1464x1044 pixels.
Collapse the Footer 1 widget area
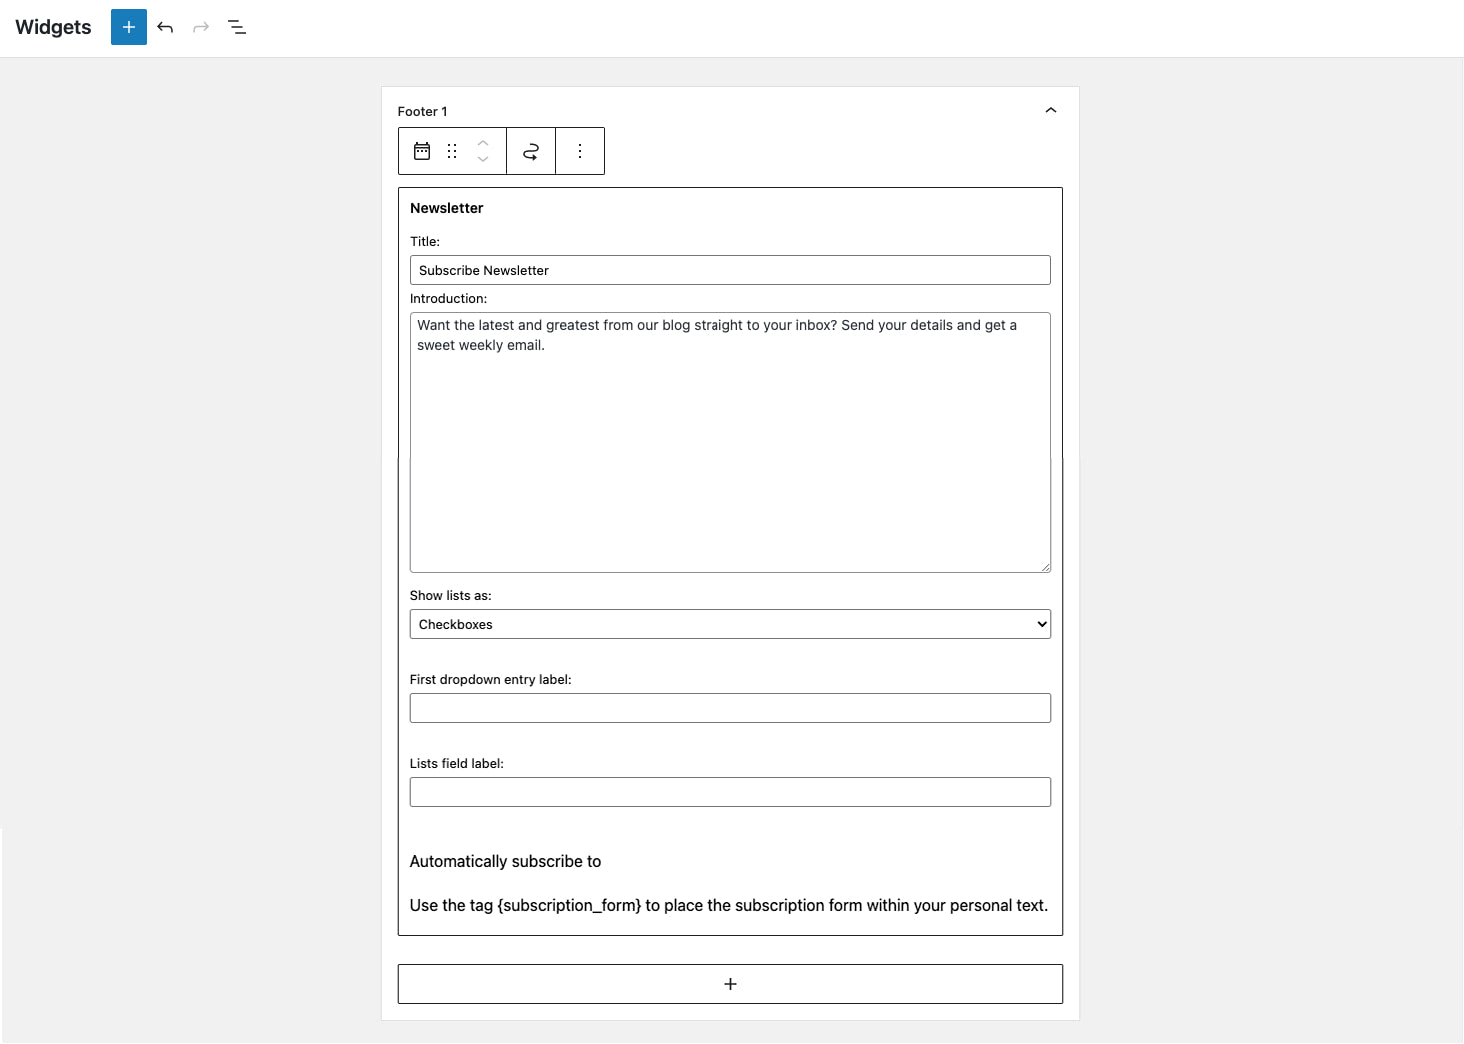(1051, 110)
